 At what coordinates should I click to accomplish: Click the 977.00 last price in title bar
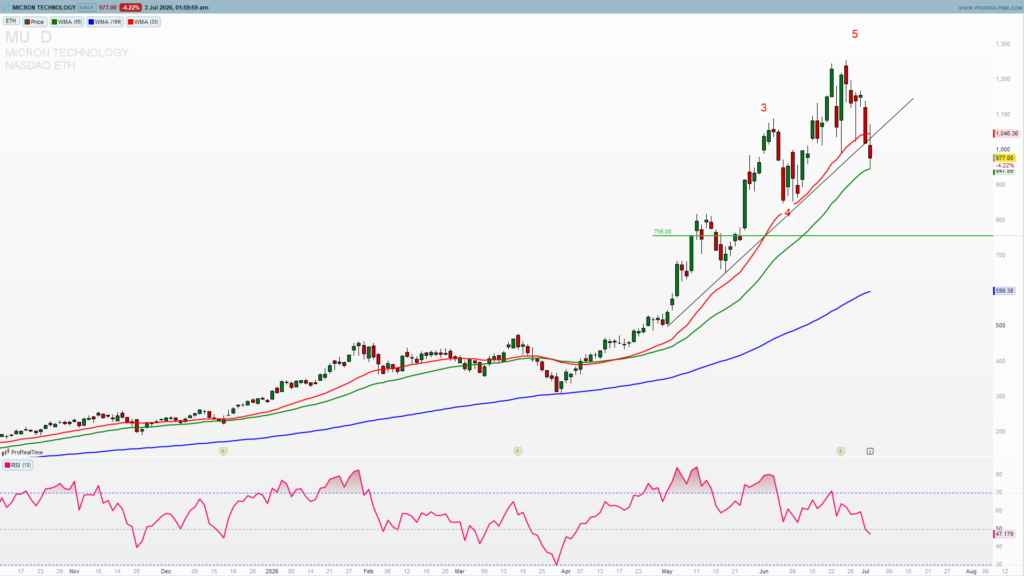(108, 7)
